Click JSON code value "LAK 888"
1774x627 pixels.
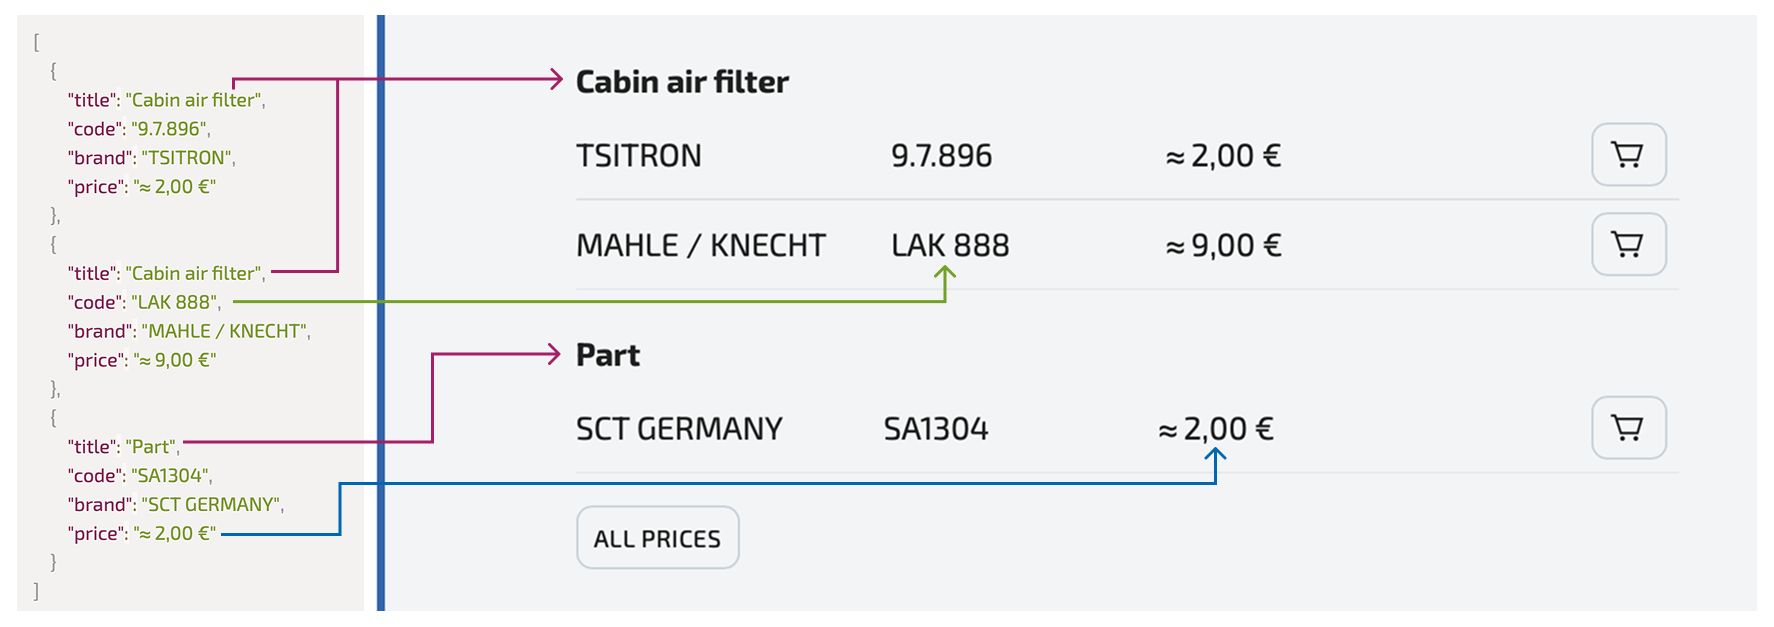(175, 302)
